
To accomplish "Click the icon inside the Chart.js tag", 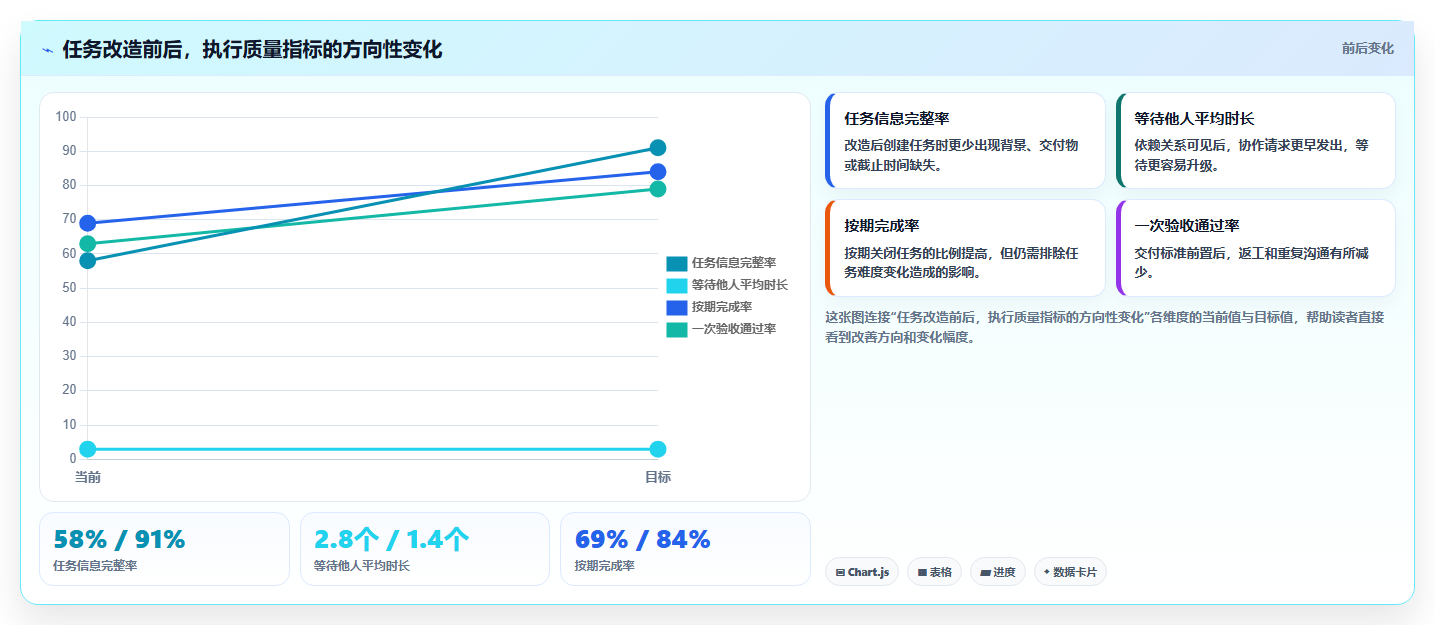I will [840, 573].
